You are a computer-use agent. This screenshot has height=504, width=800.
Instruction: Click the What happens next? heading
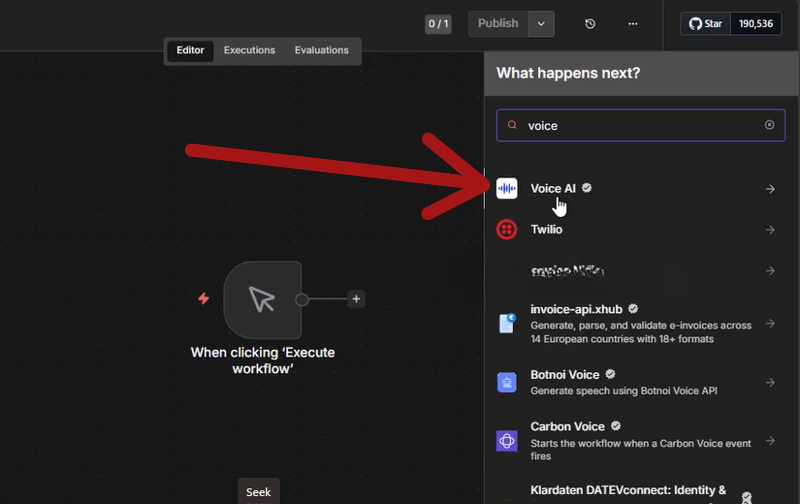[568, 73]
